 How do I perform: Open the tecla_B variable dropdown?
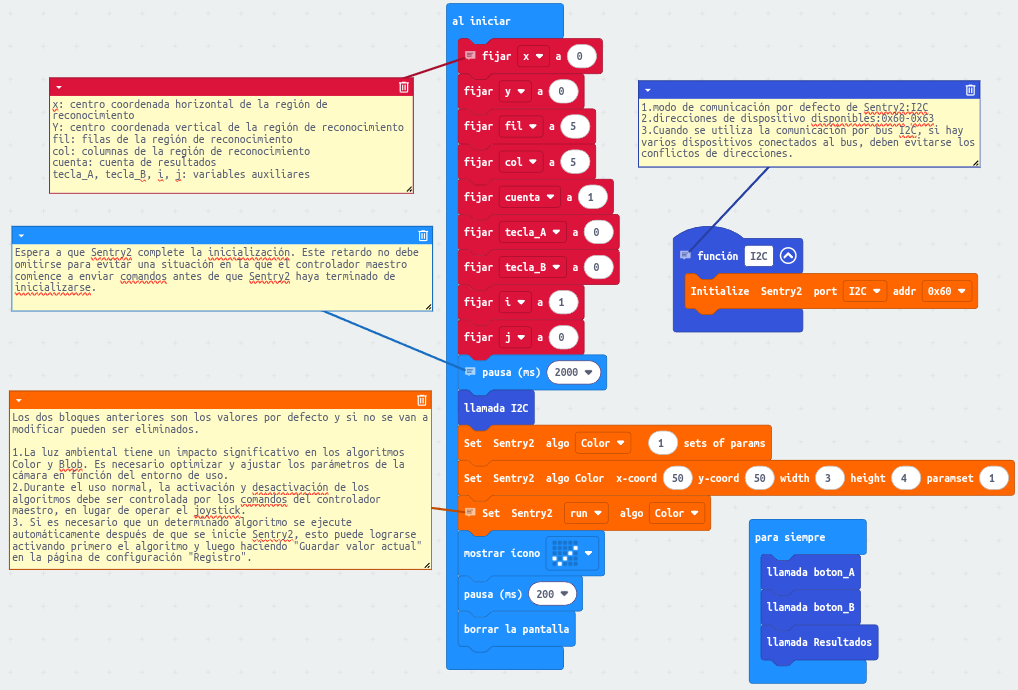[x=532, y=267]
